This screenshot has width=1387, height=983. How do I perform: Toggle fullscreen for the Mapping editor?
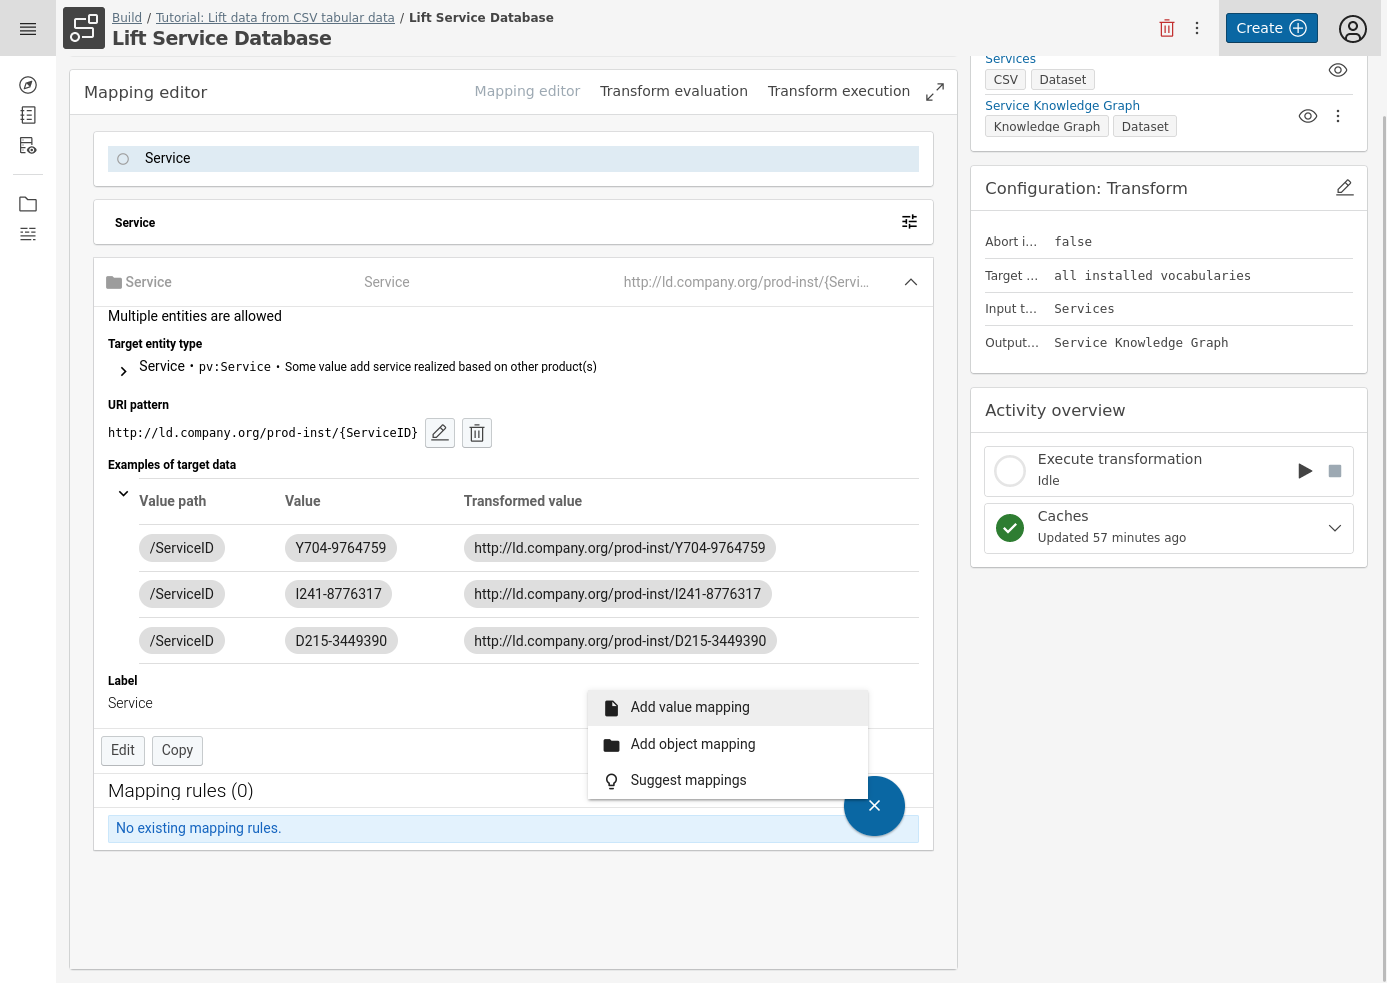click(935, 92)
